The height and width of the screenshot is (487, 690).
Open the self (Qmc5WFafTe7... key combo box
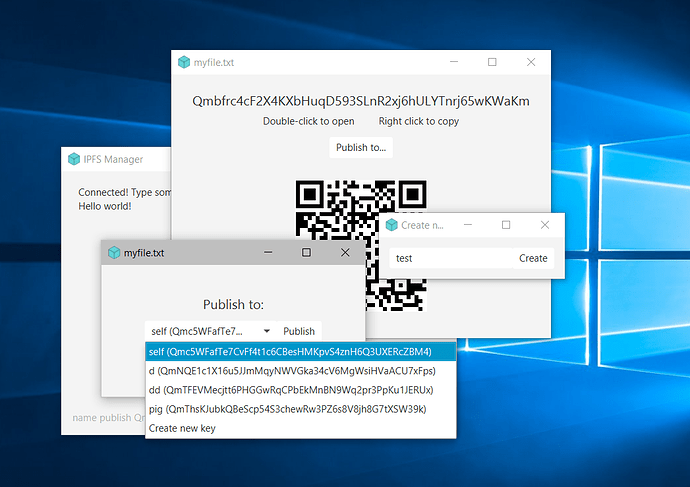point(211,331)
